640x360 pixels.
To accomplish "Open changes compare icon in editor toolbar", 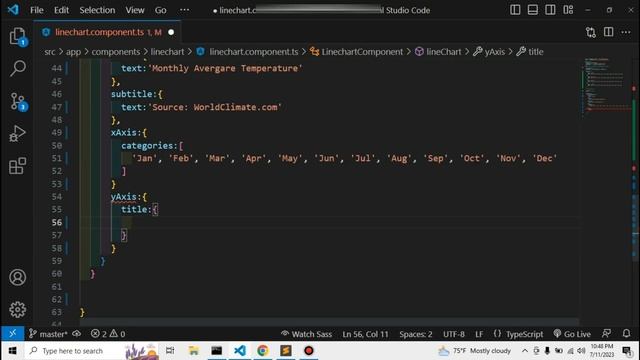I will click(x=591, y=32).
